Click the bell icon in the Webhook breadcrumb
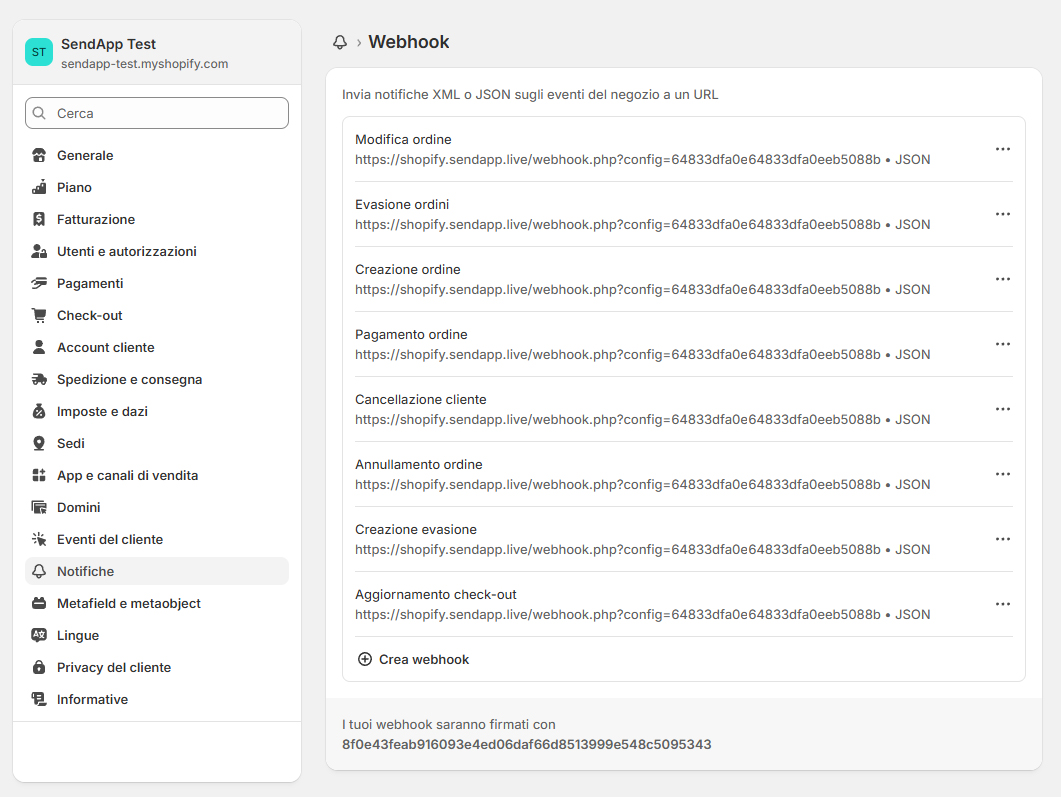1061x797 pixels. click(x=340, y=43)
